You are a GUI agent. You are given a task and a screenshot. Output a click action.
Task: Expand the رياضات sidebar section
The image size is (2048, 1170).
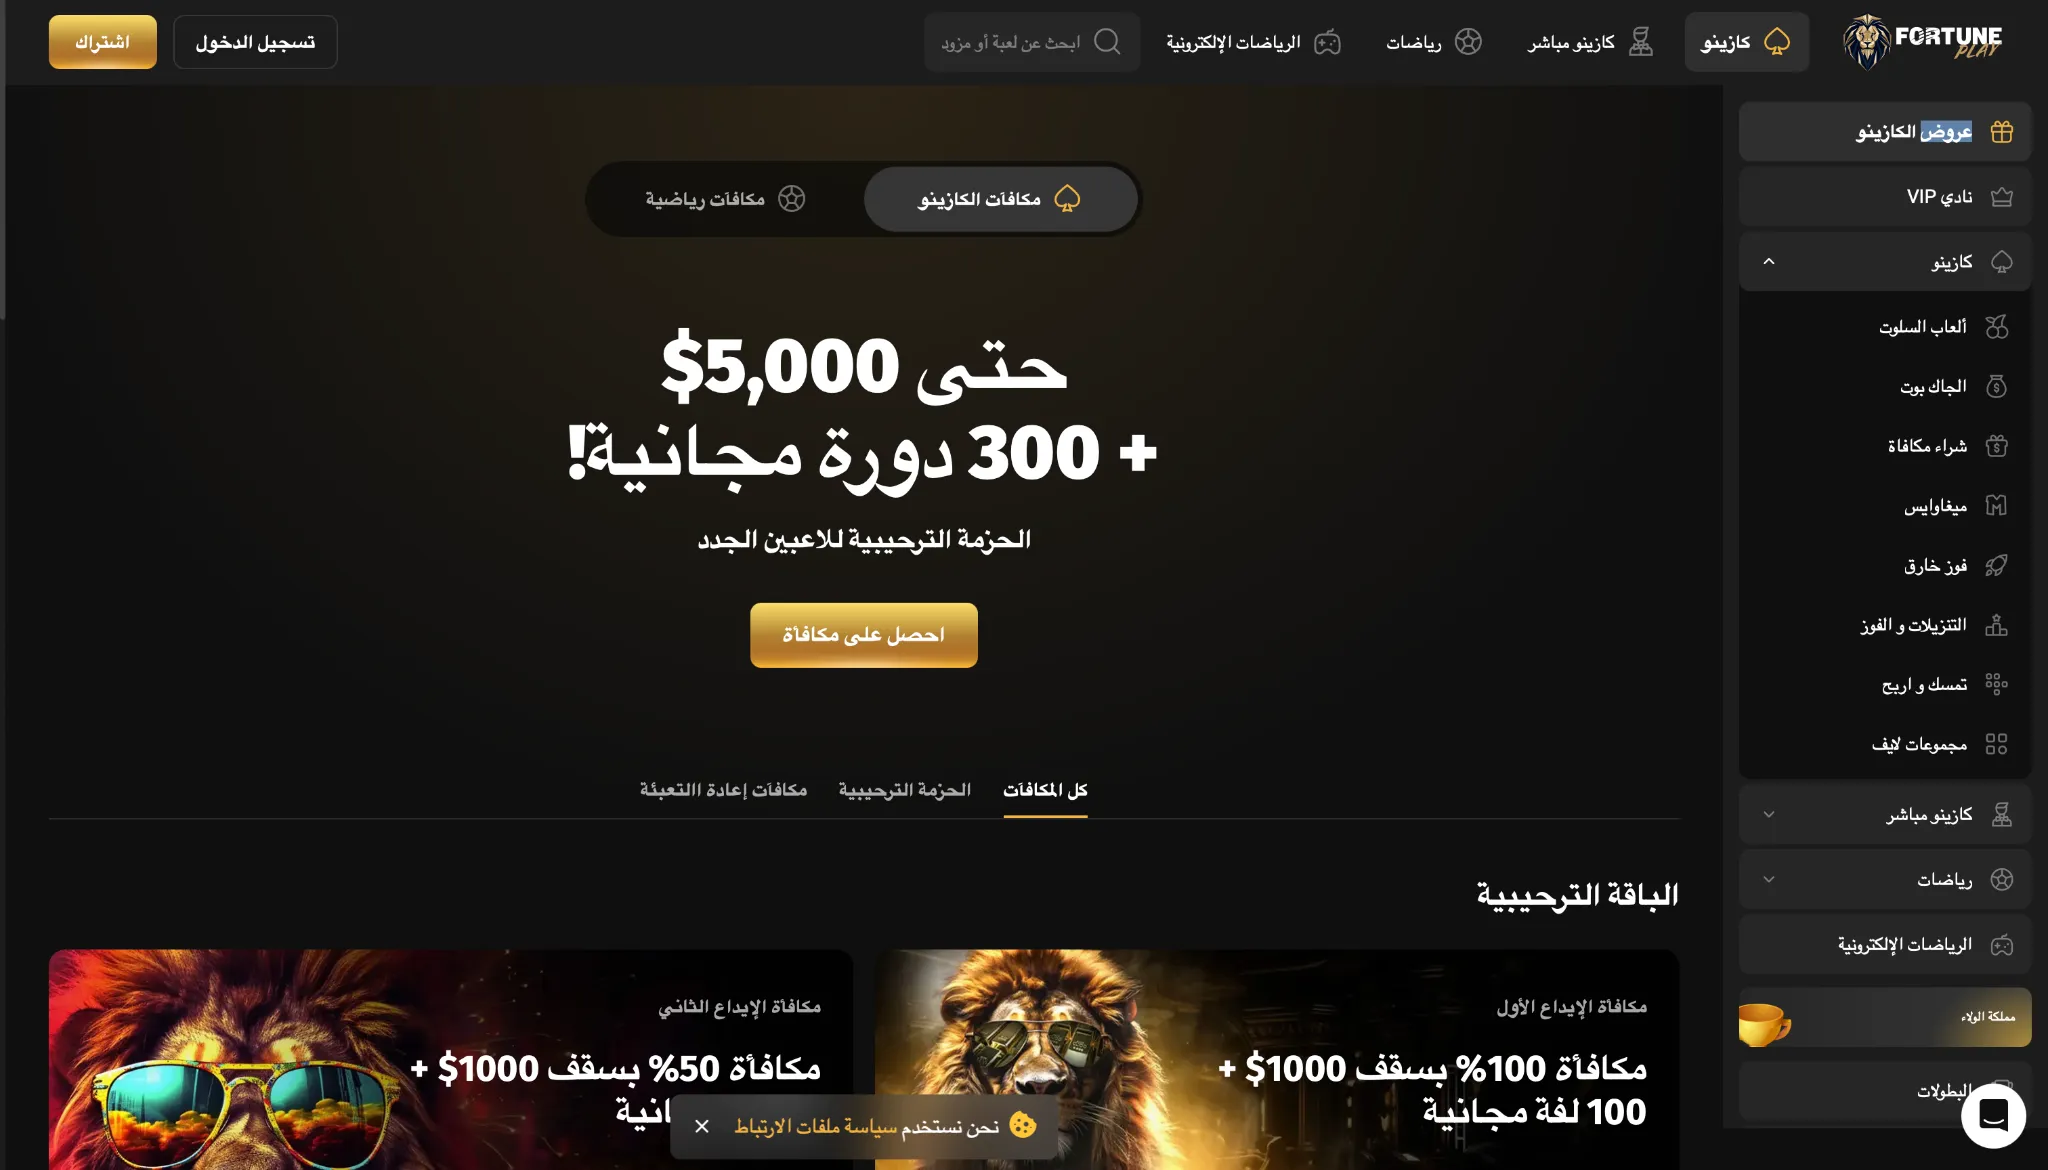click(x=1769, y=880)
